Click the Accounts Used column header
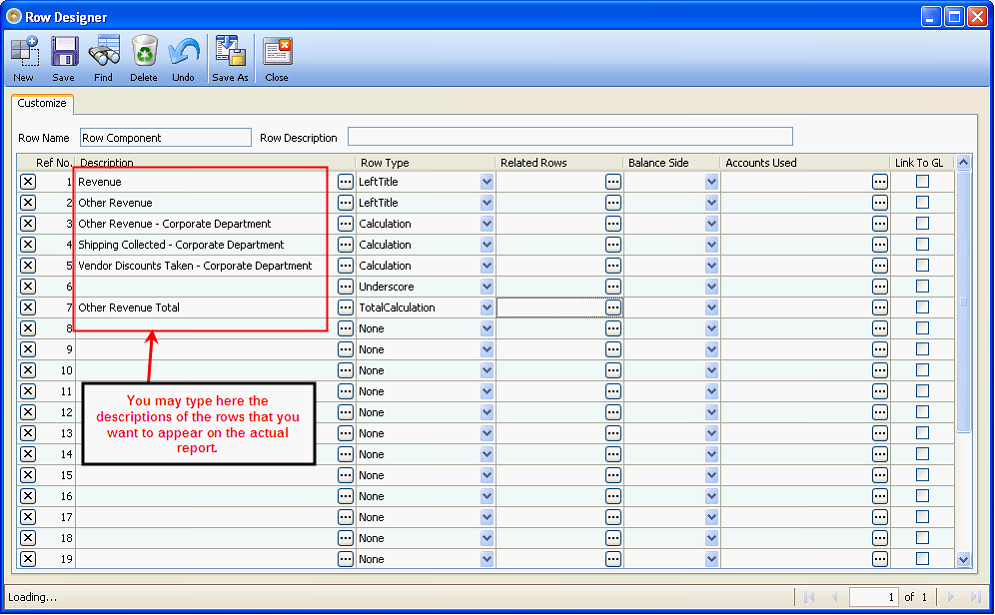Viewport: 995px width, 615px height. pyautogui.click(x=805, y=162)
